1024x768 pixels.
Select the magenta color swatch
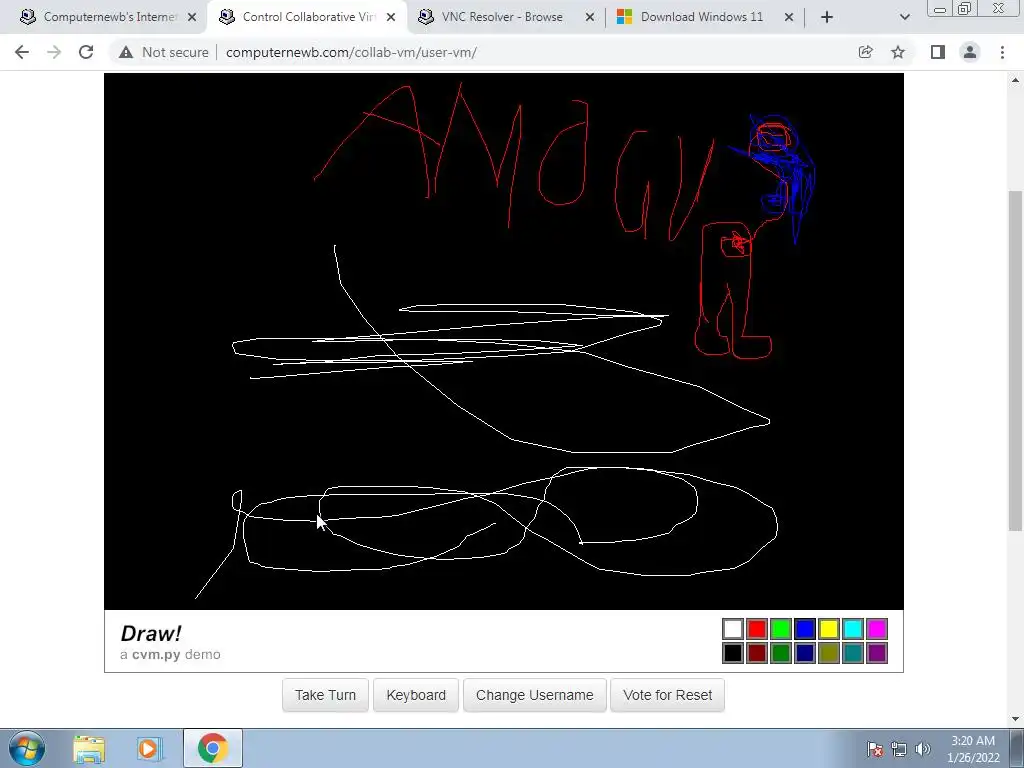point(877,629)
